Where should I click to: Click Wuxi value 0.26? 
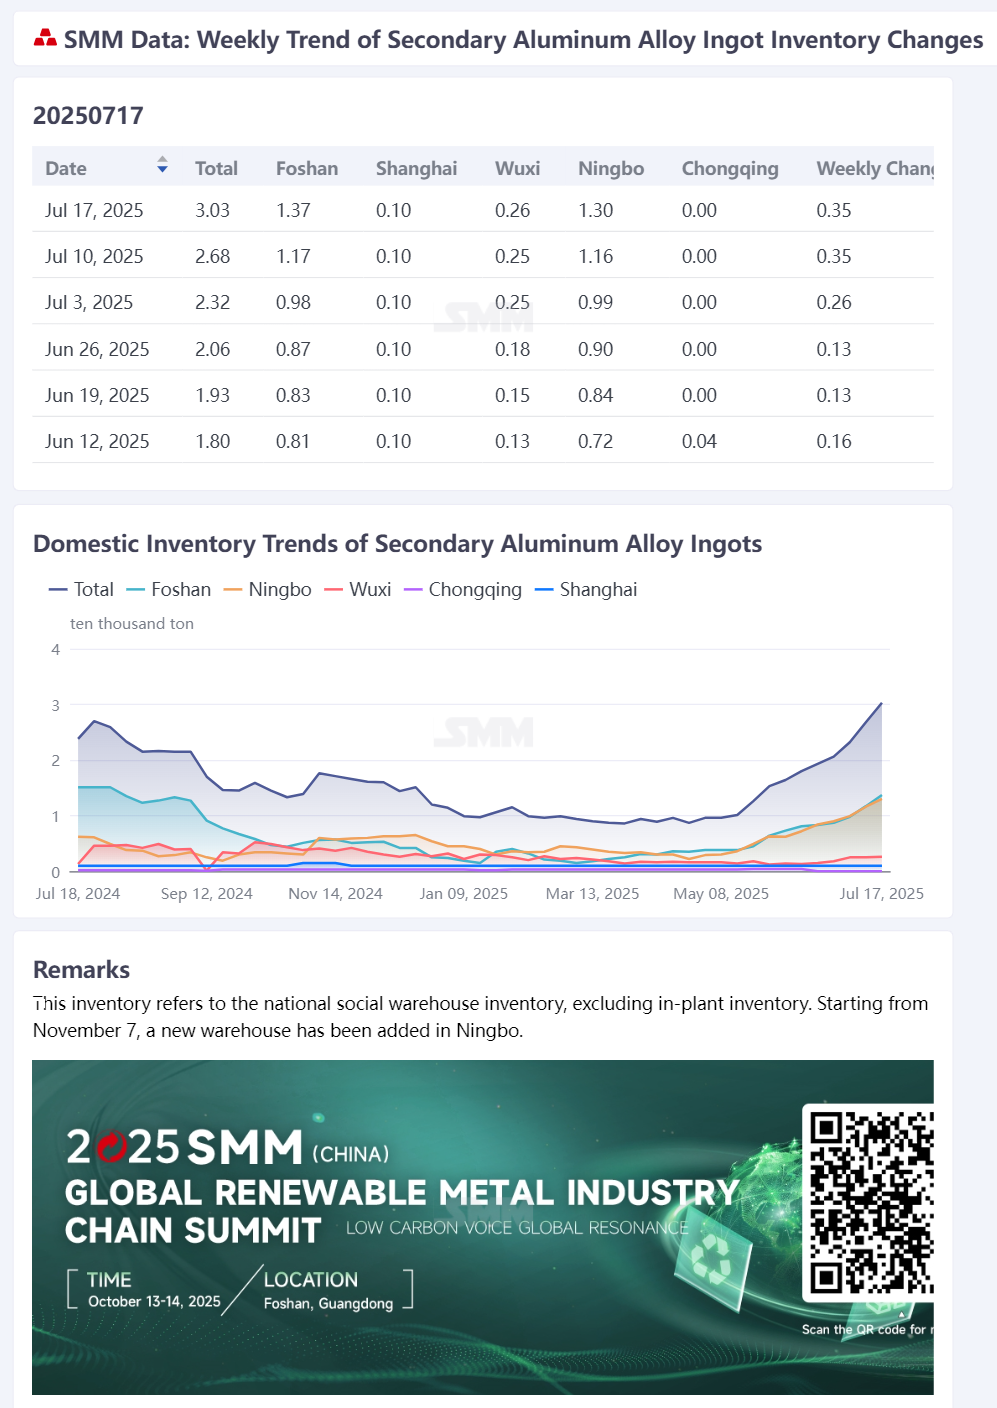(x=512, y=210)
